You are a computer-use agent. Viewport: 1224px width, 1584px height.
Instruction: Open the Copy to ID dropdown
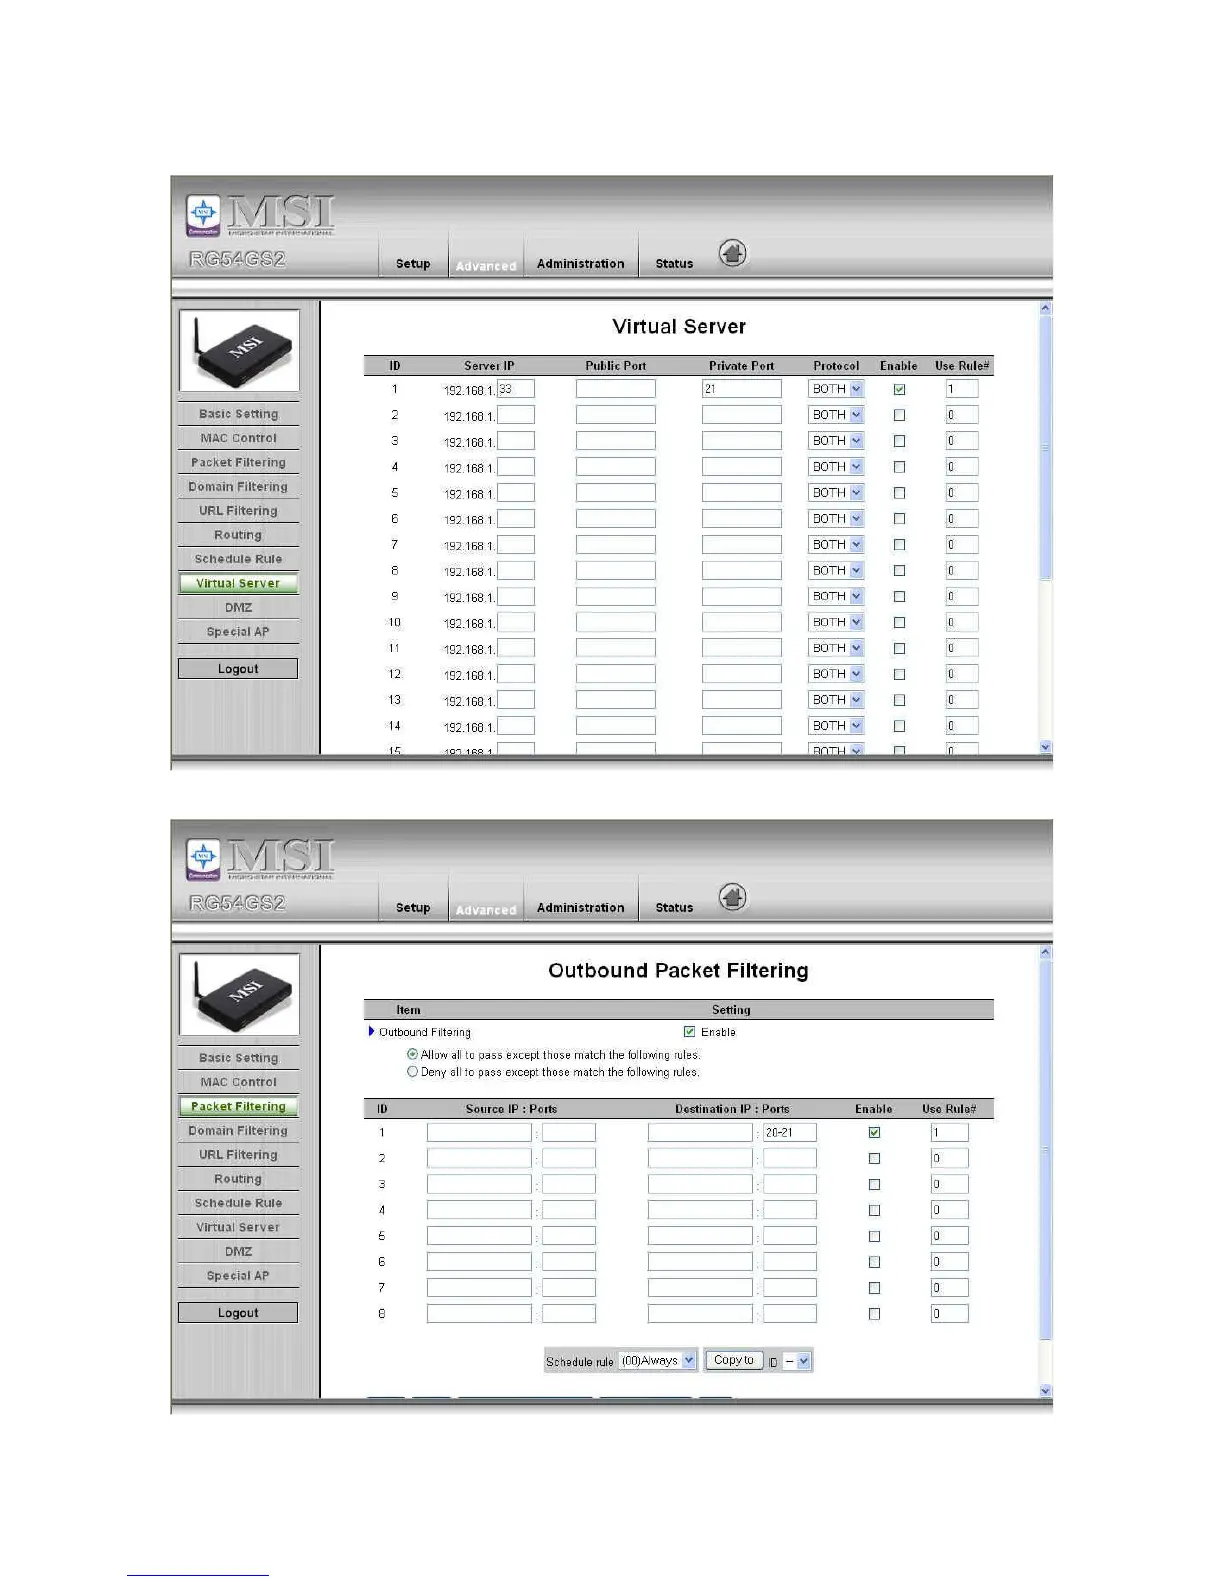tap(797, 1361)
